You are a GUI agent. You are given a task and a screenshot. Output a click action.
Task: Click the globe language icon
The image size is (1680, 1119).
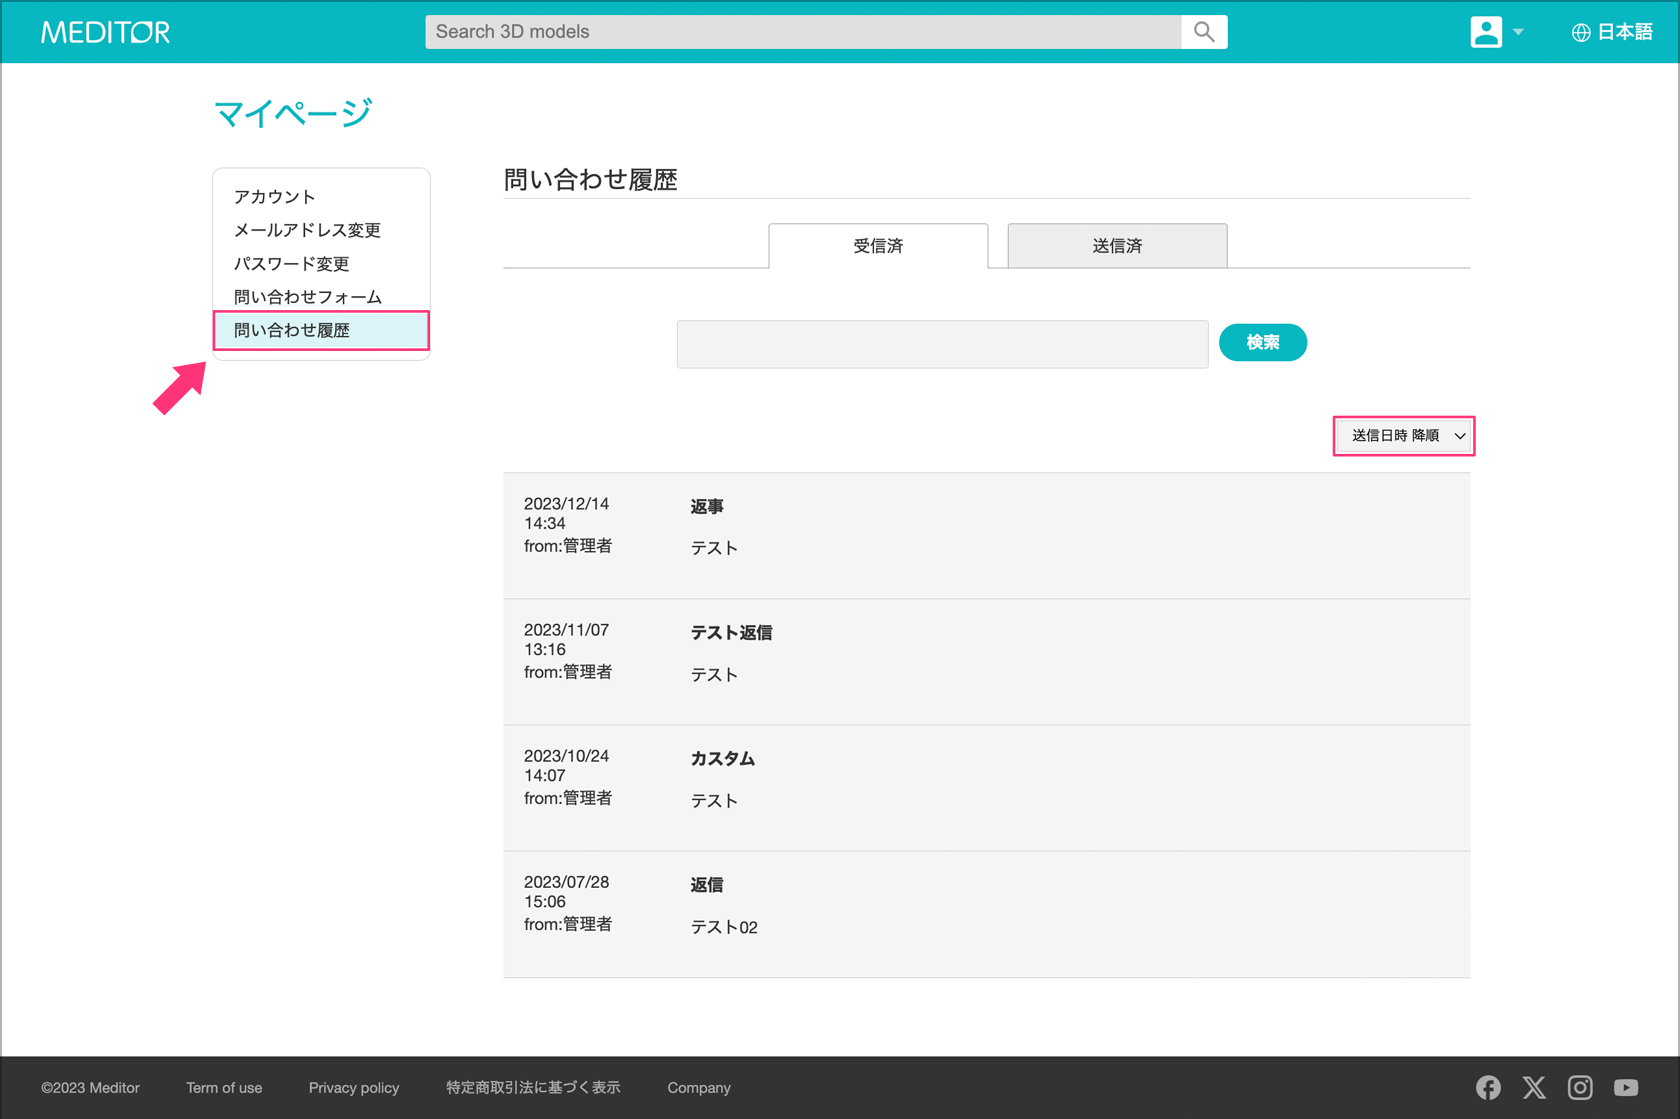[x=1580, y=33]
